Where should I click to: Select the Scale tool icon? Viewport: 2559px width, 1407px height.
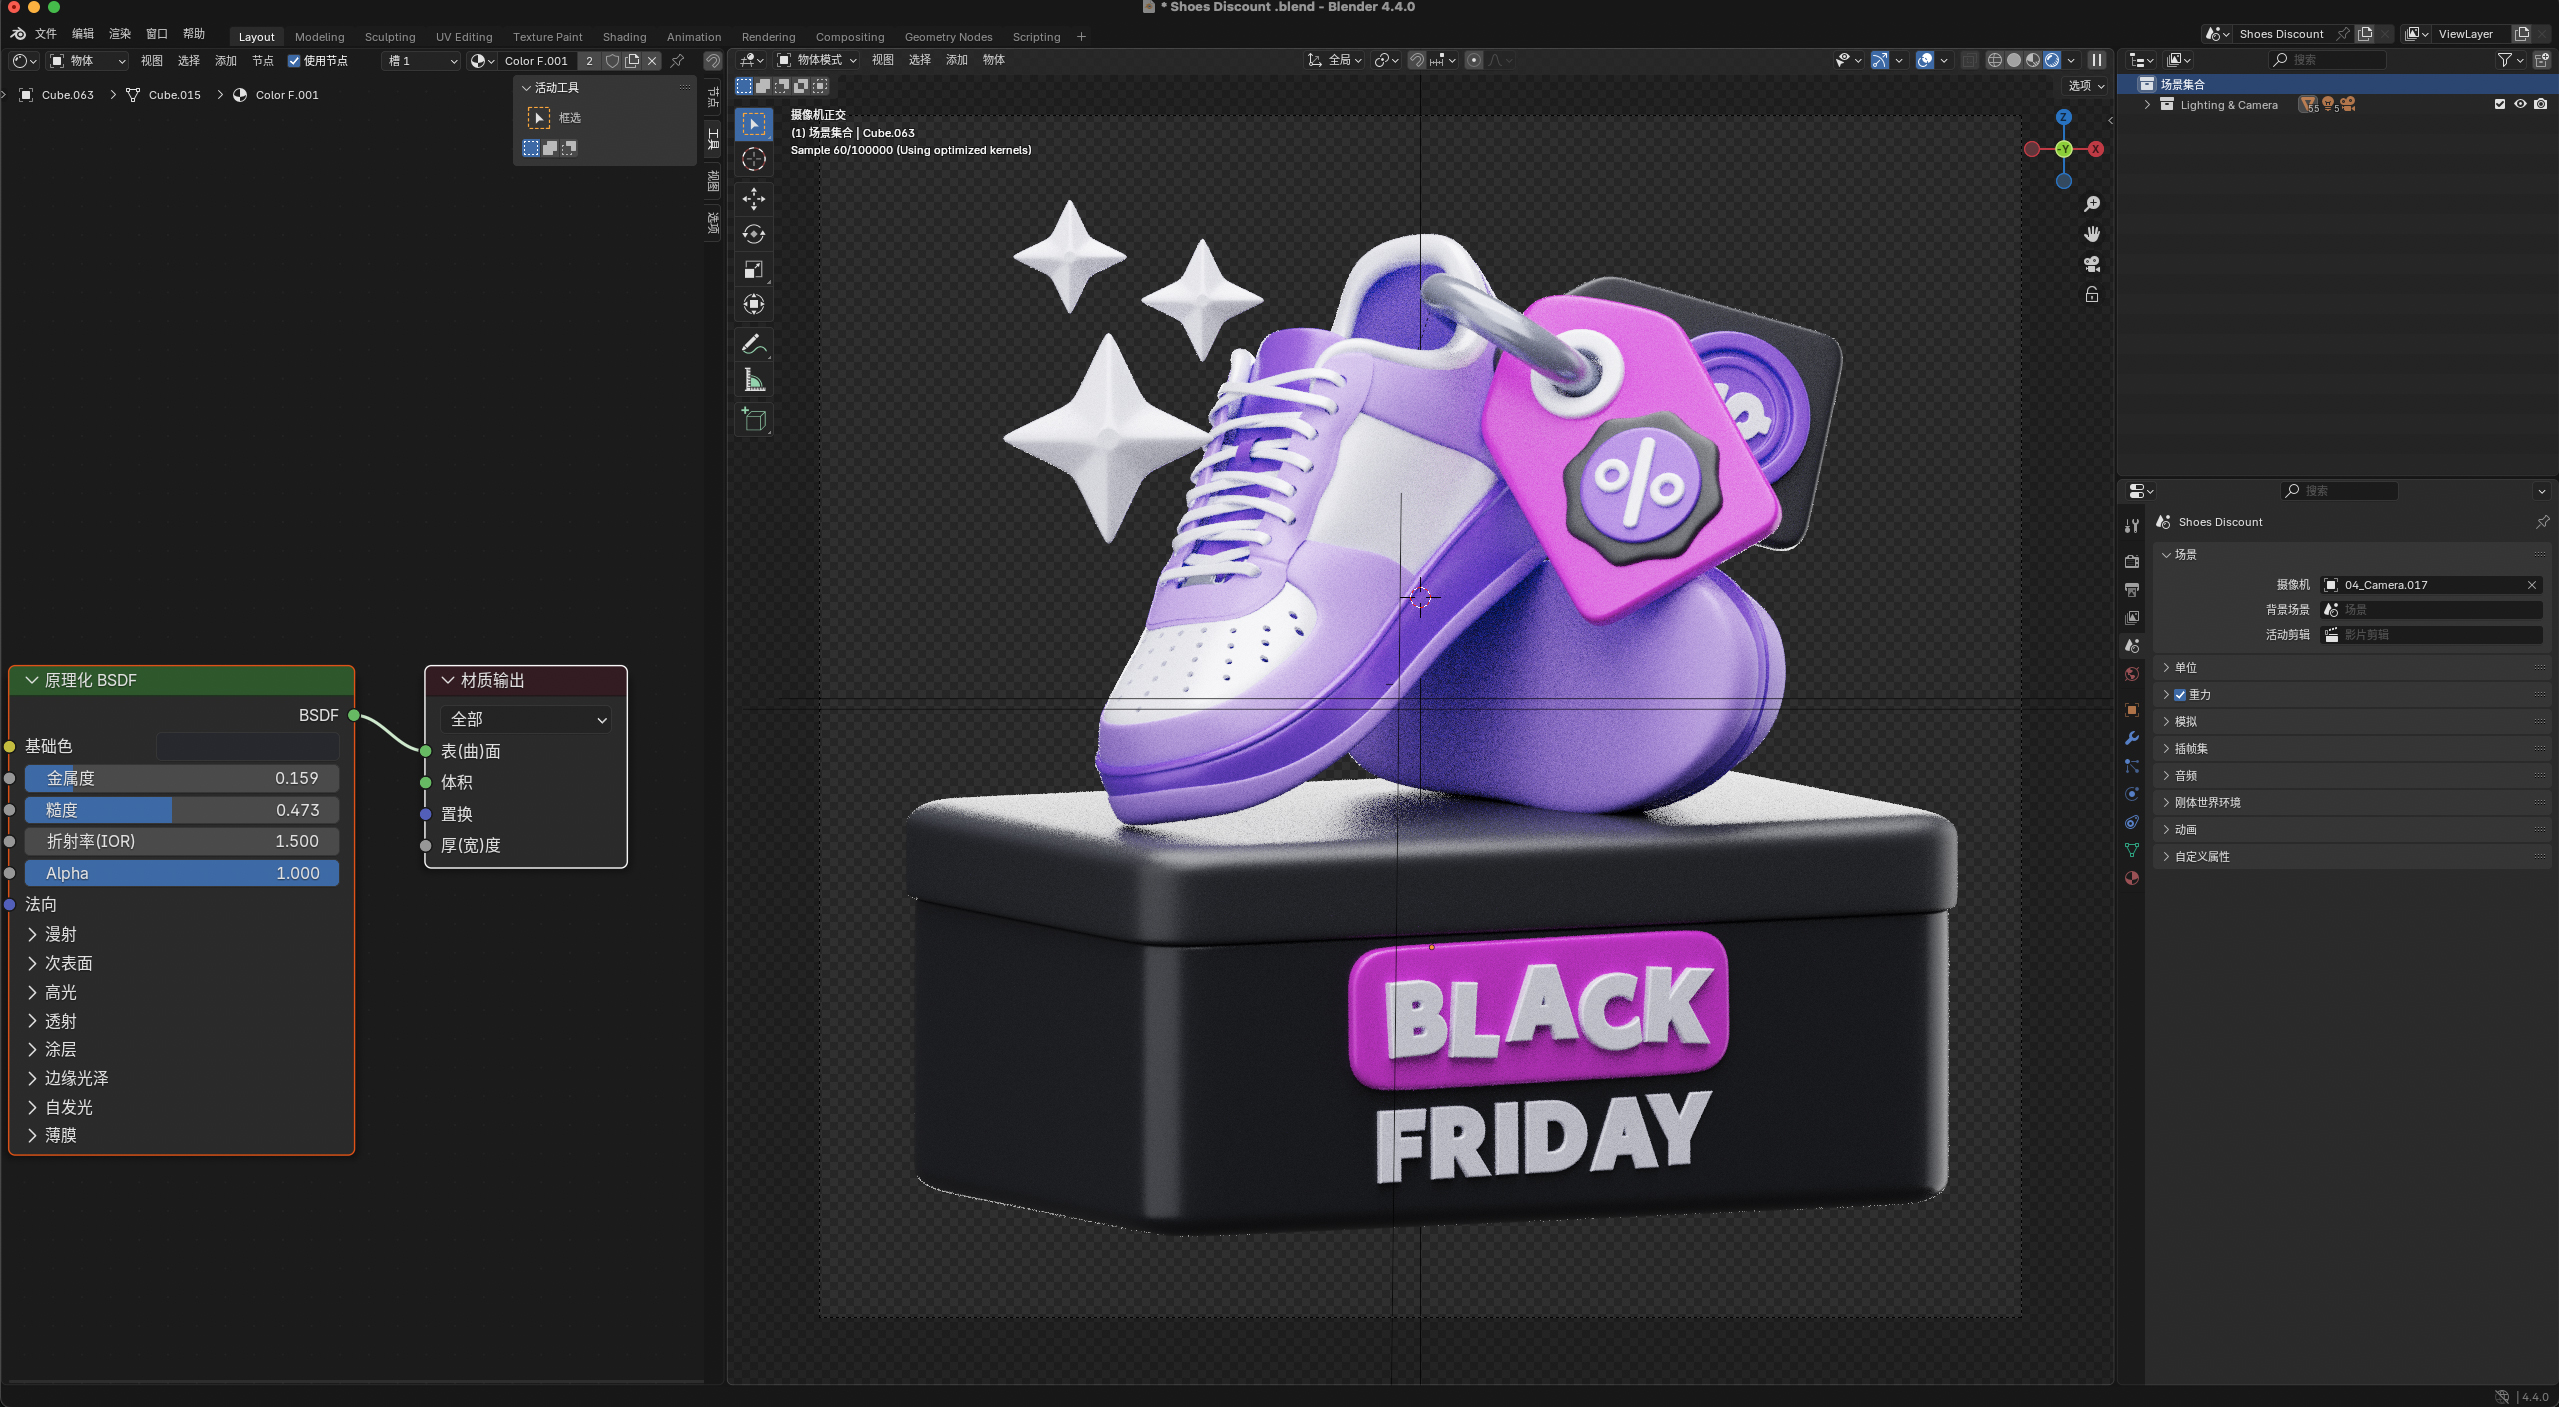tap(754, 269)
